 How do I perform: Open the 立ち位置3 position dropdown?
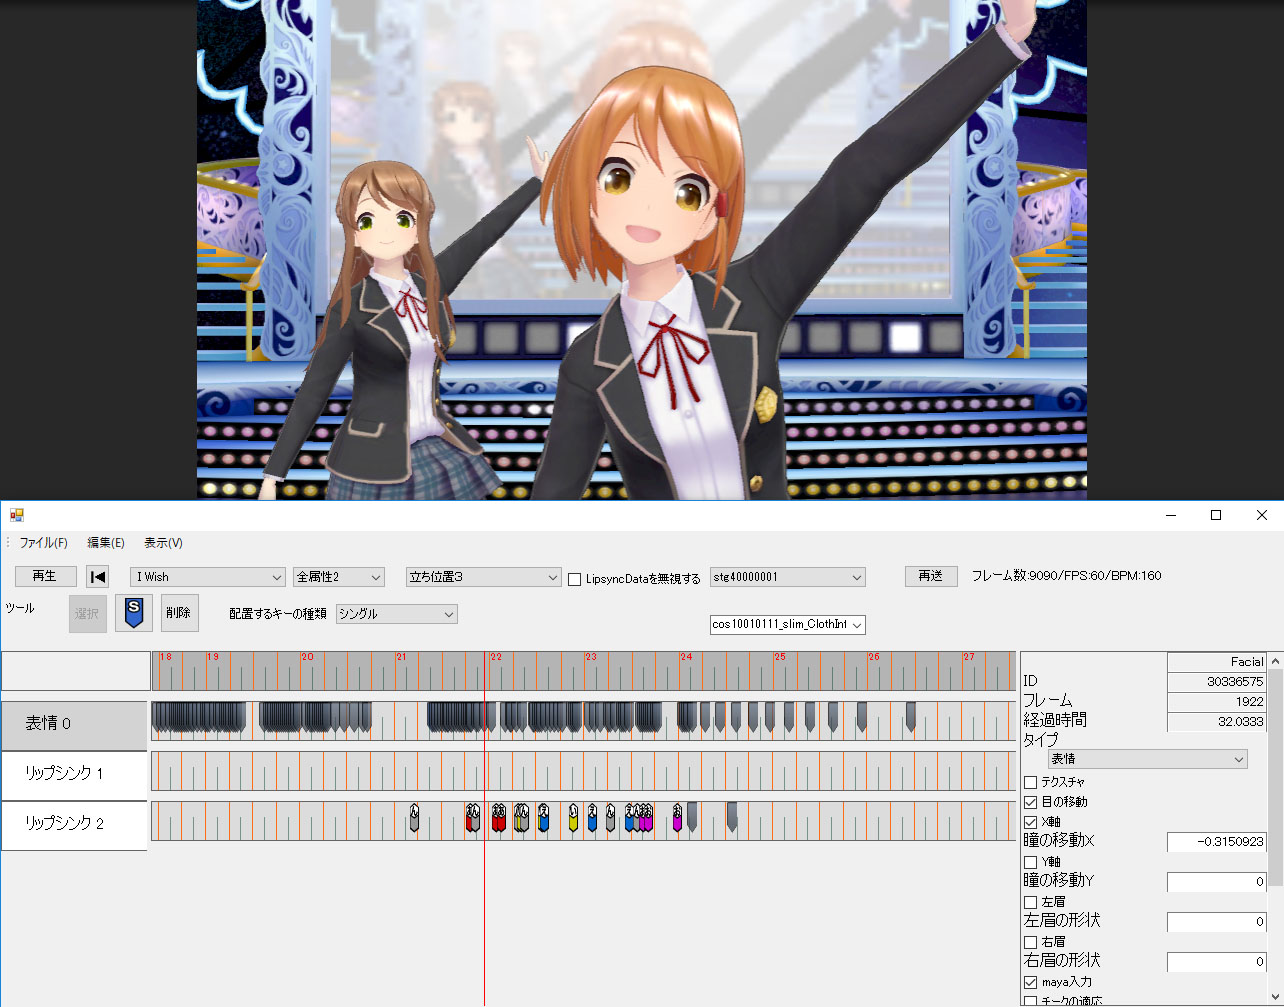tap(484, 577)
